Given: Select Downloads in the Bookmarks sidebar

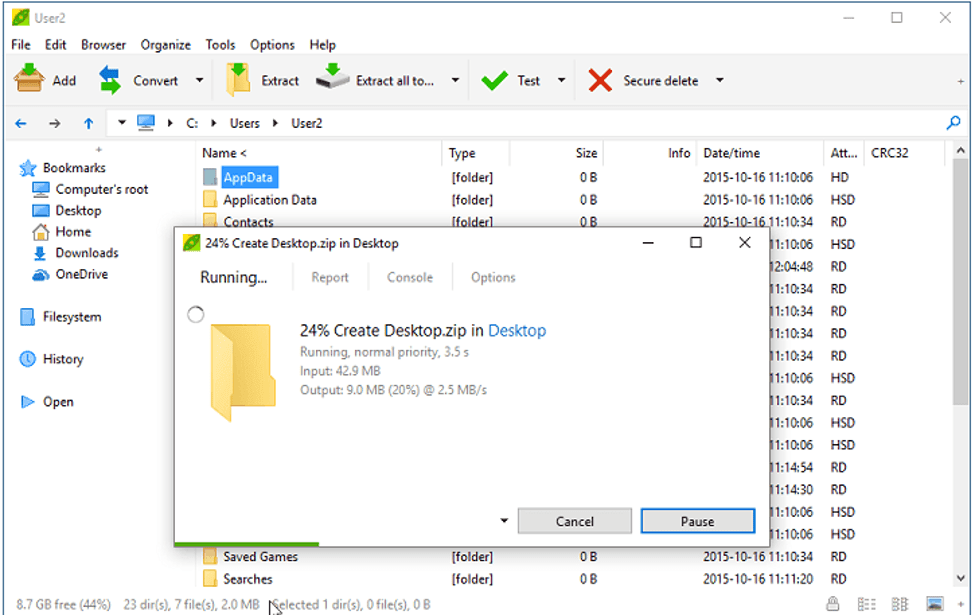Looking at the screenshot, I should pyautogui.click(x=86, y=253).
